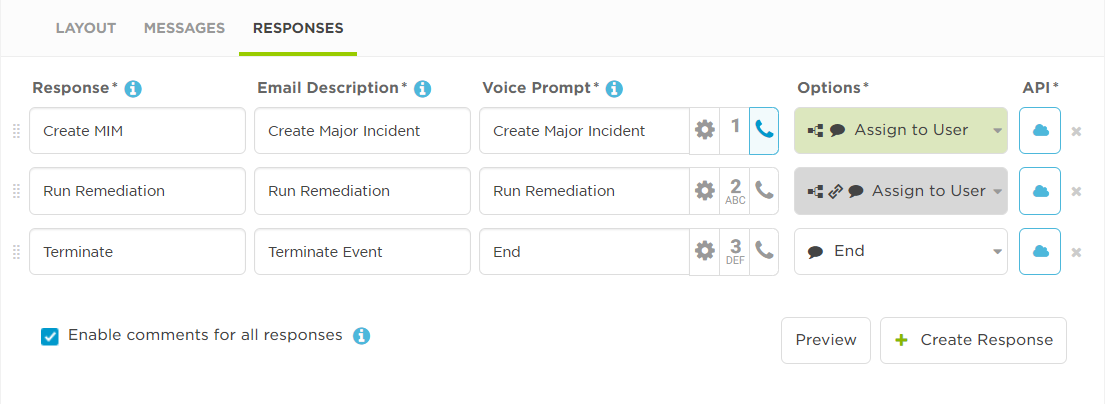Screen dimensions: 1105x404
Task: Uncheck Enable comments for all responses
Action: [x=49, y=336]
